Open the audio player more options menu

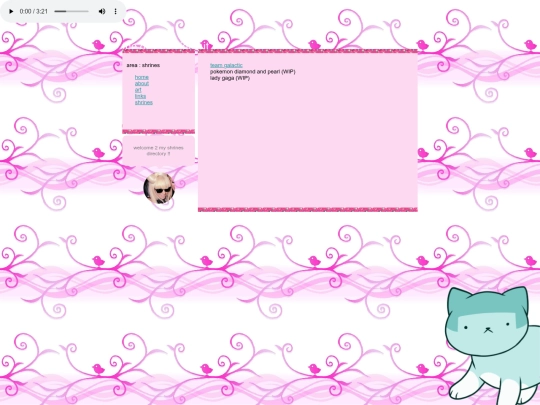(115, 11)
